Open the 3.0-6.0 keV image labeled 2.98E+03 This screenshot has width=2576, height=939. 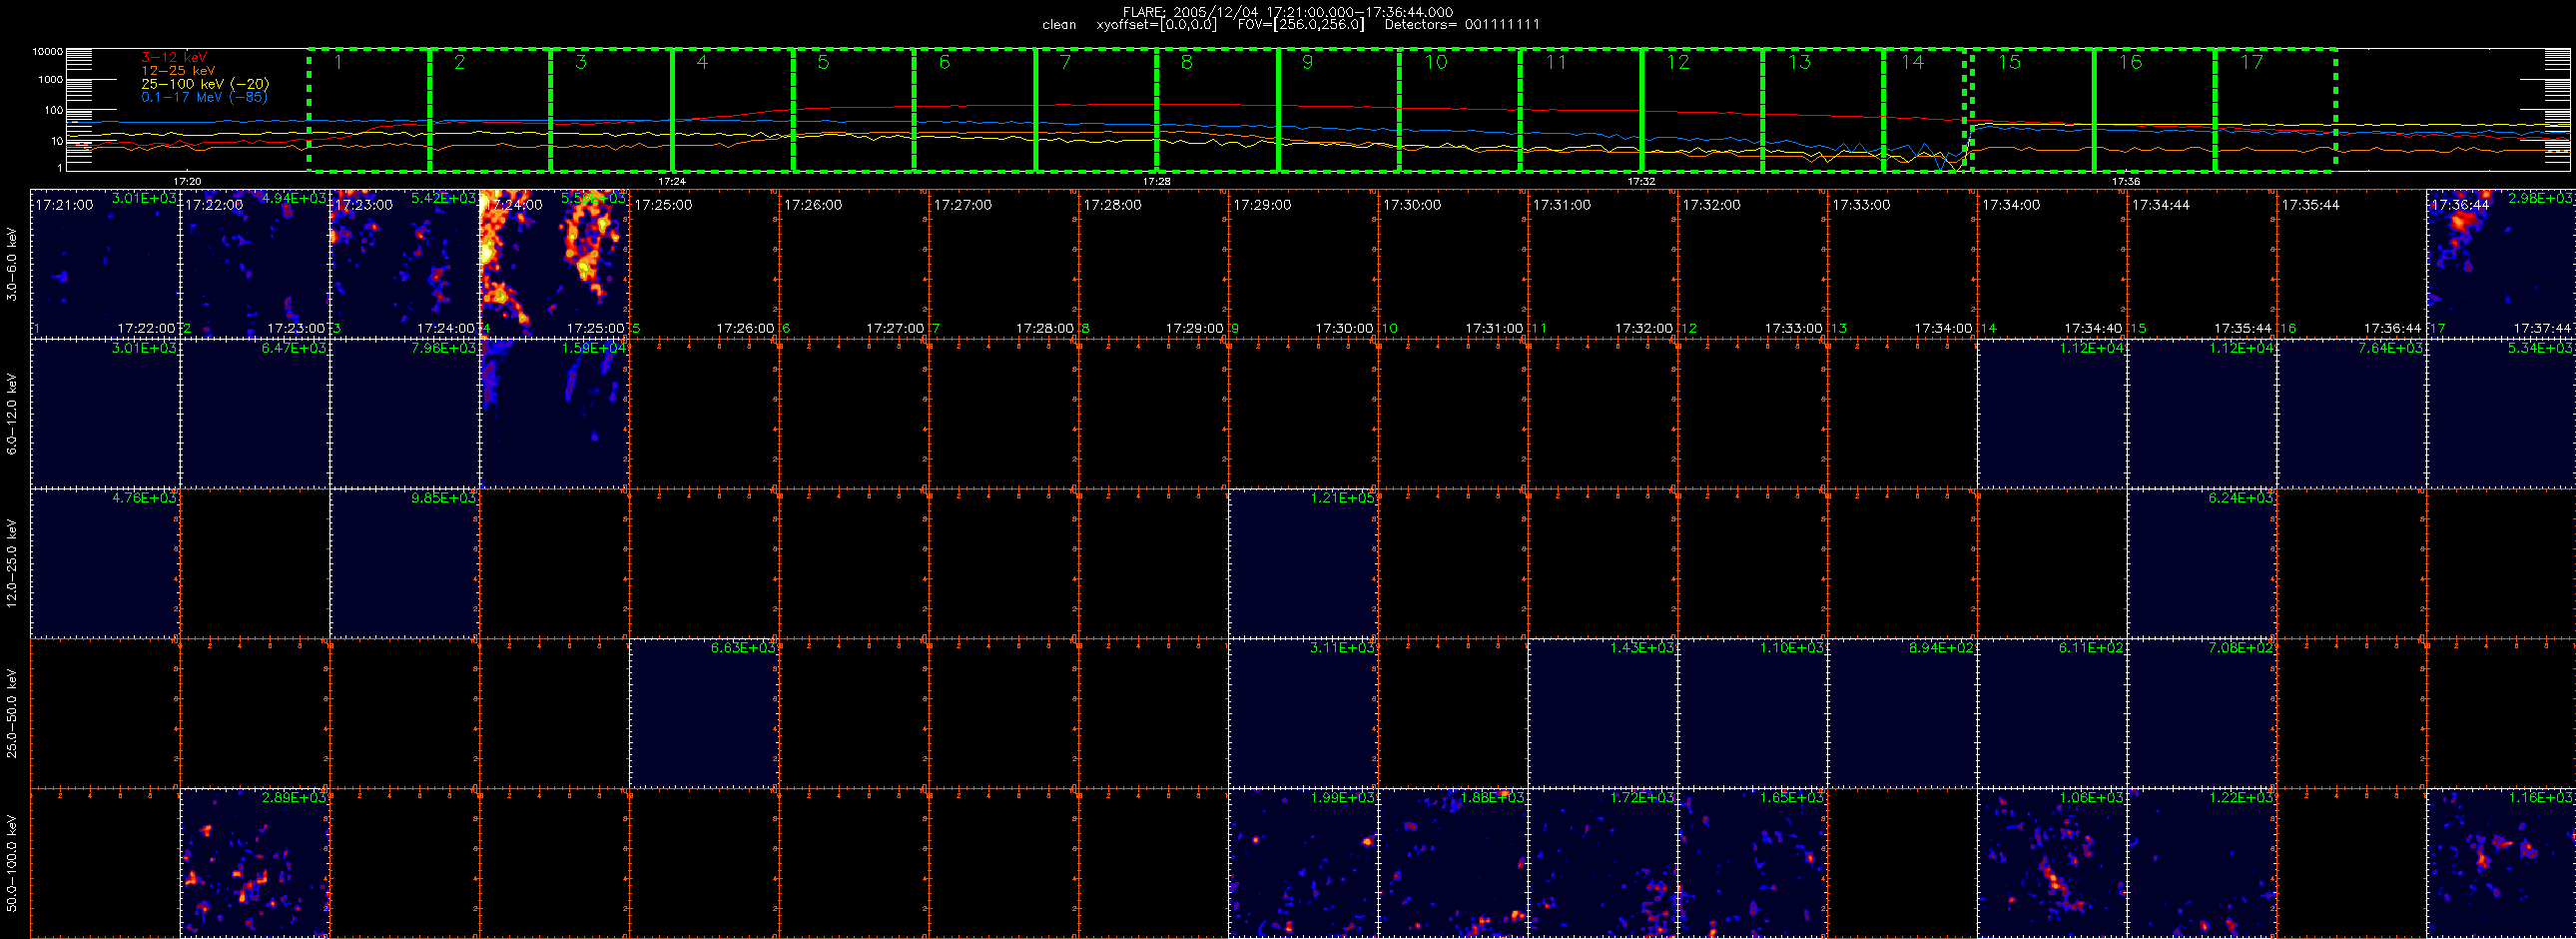(2501, 264)
